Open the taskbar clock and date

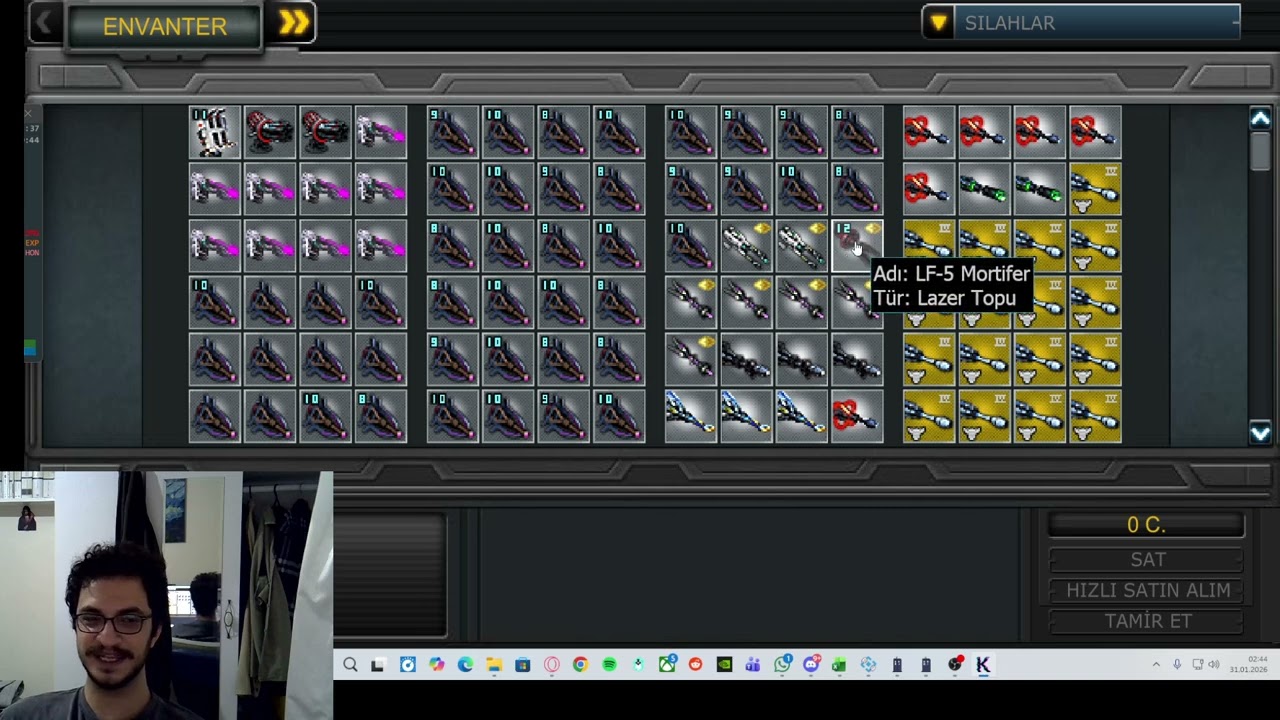coord(1249,665)
